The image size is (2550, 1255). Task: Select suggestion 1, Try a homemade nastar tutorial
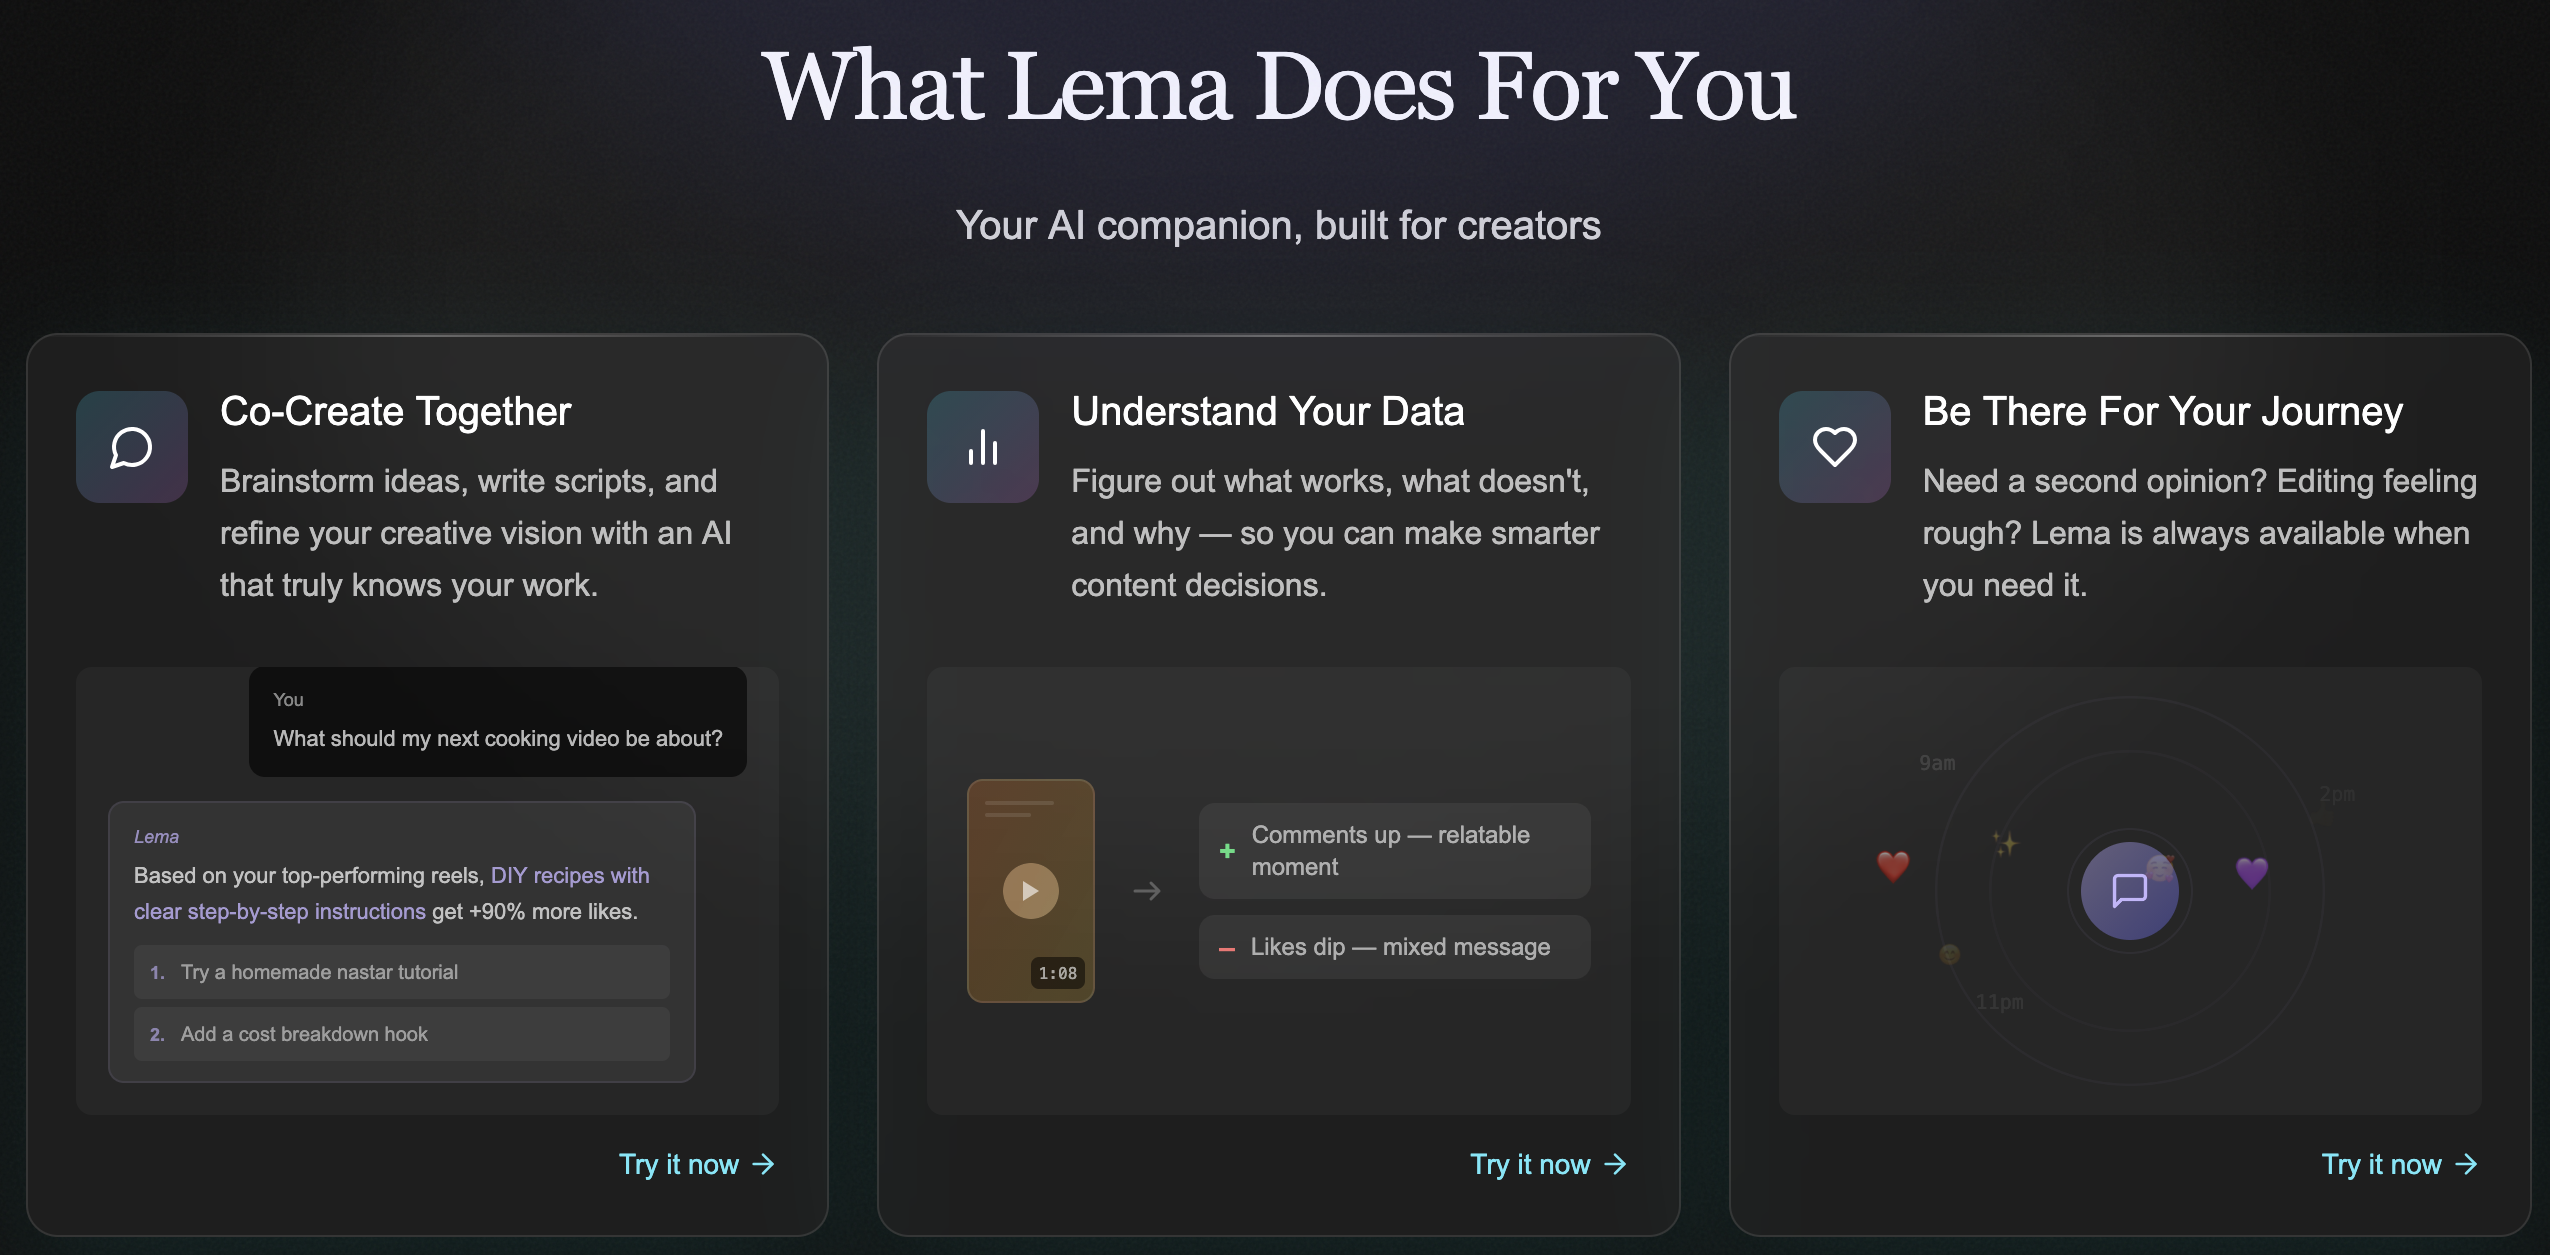click(400, 971)
